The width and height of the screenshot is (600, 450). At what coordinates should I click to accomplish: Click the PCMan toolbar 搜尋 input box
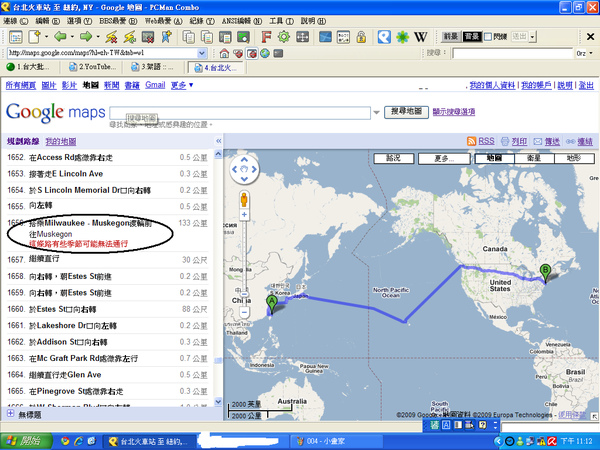tap(512, 53)
